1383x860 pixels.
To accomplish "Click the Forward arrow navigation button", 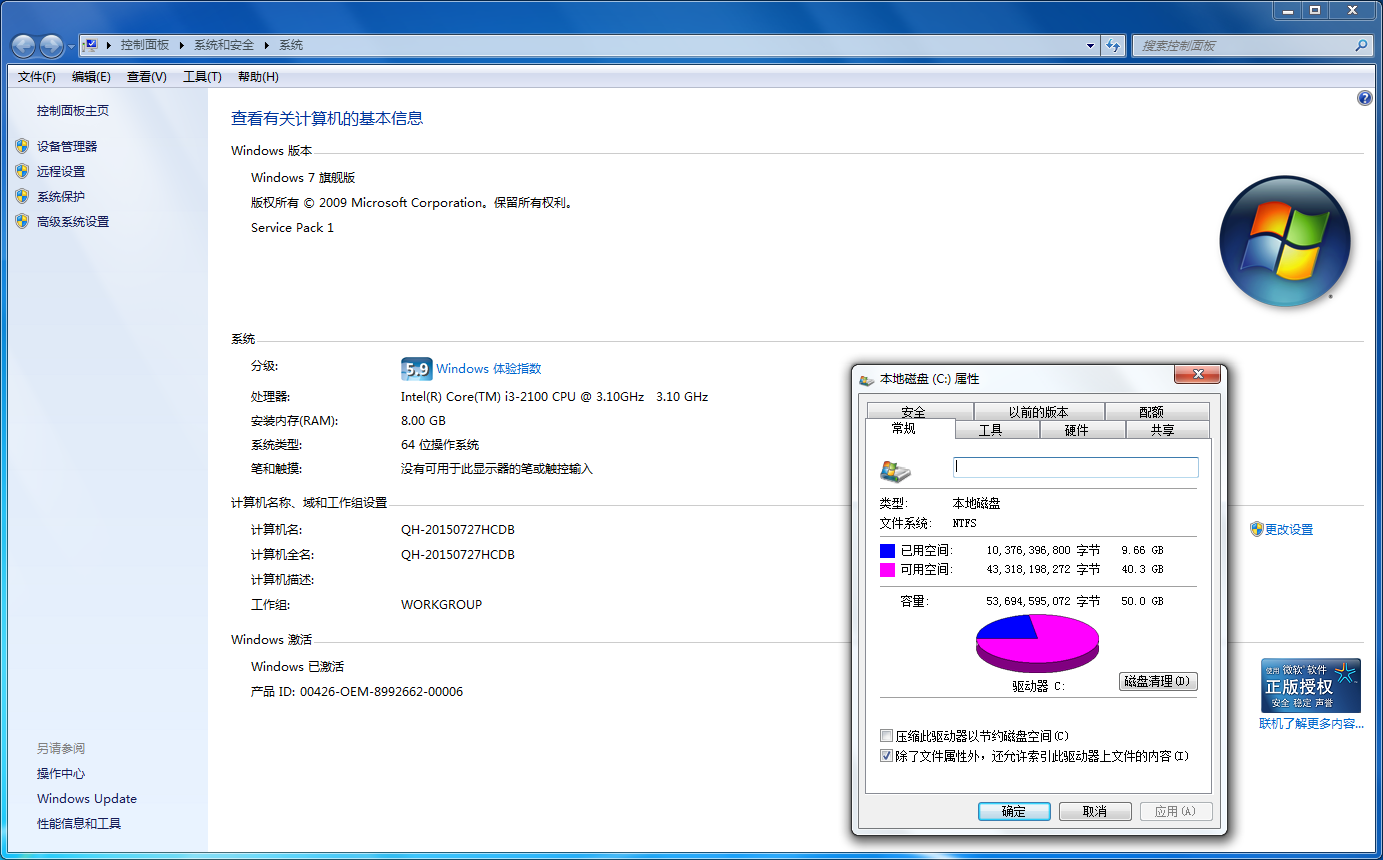I will (x=51, y=45).
